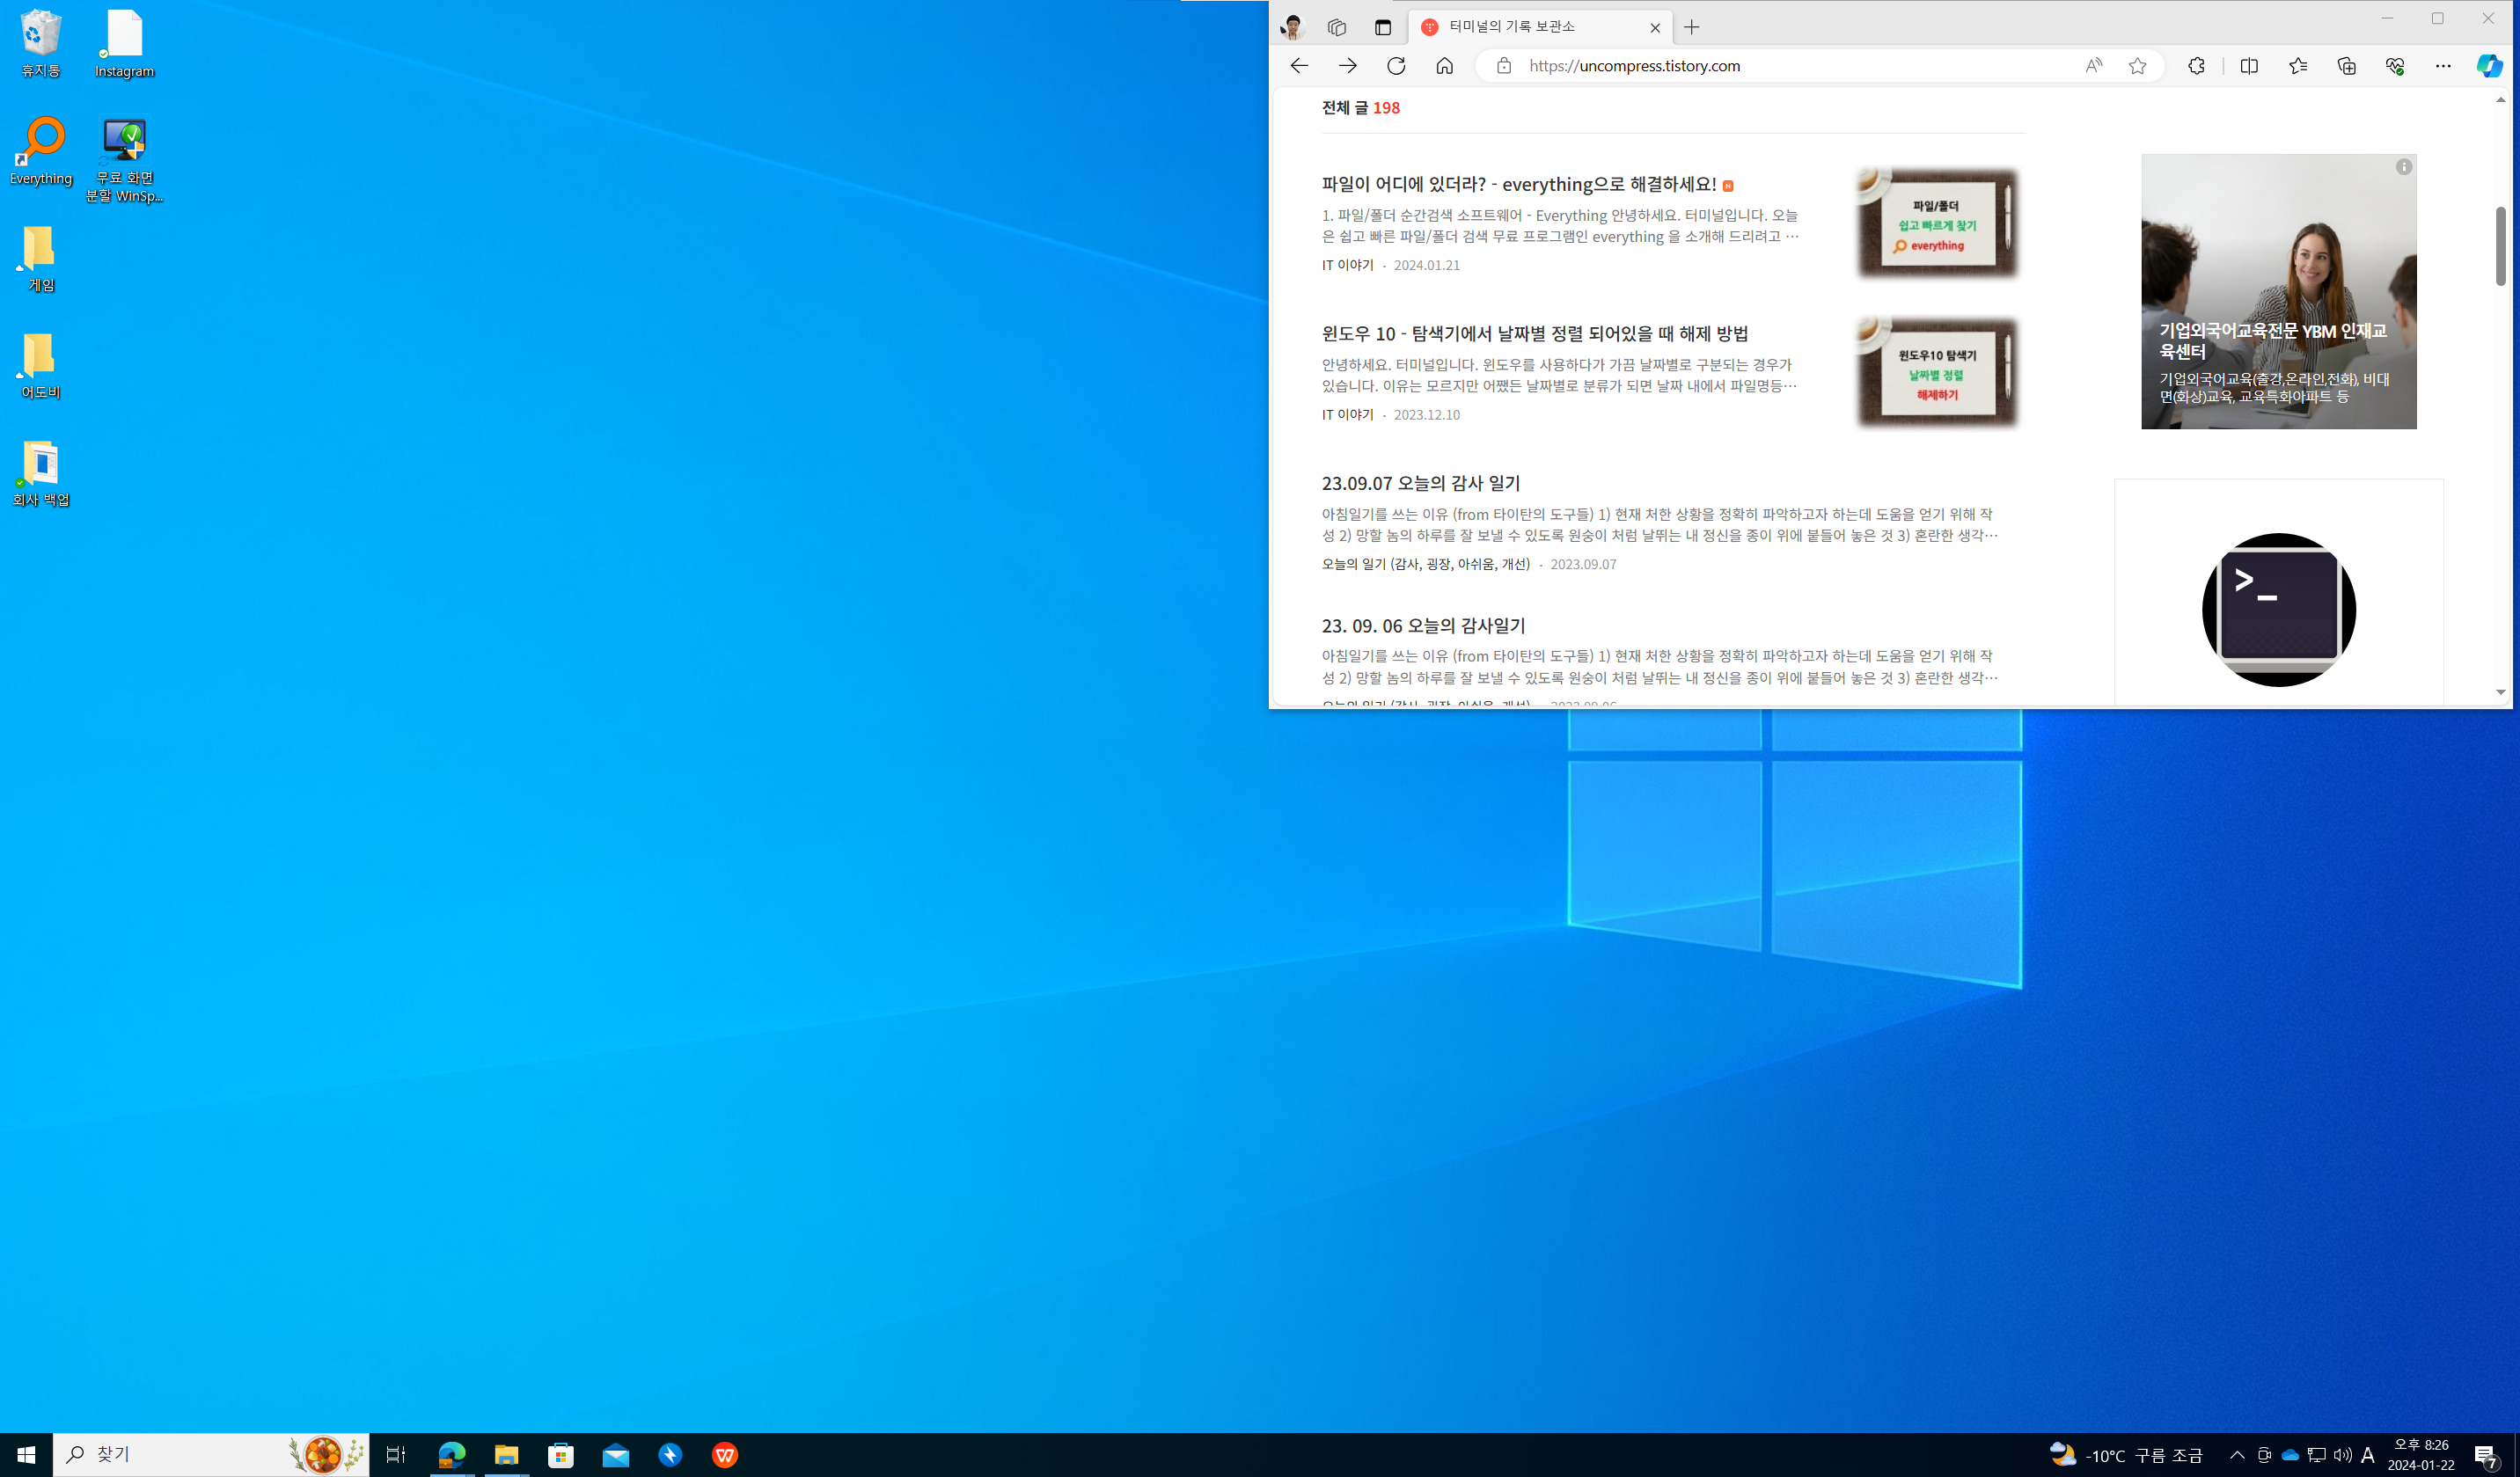Screen dimensions: 2520x1477
Task: Toggle Edge split screen view
Action: [x=2249, y=66]
